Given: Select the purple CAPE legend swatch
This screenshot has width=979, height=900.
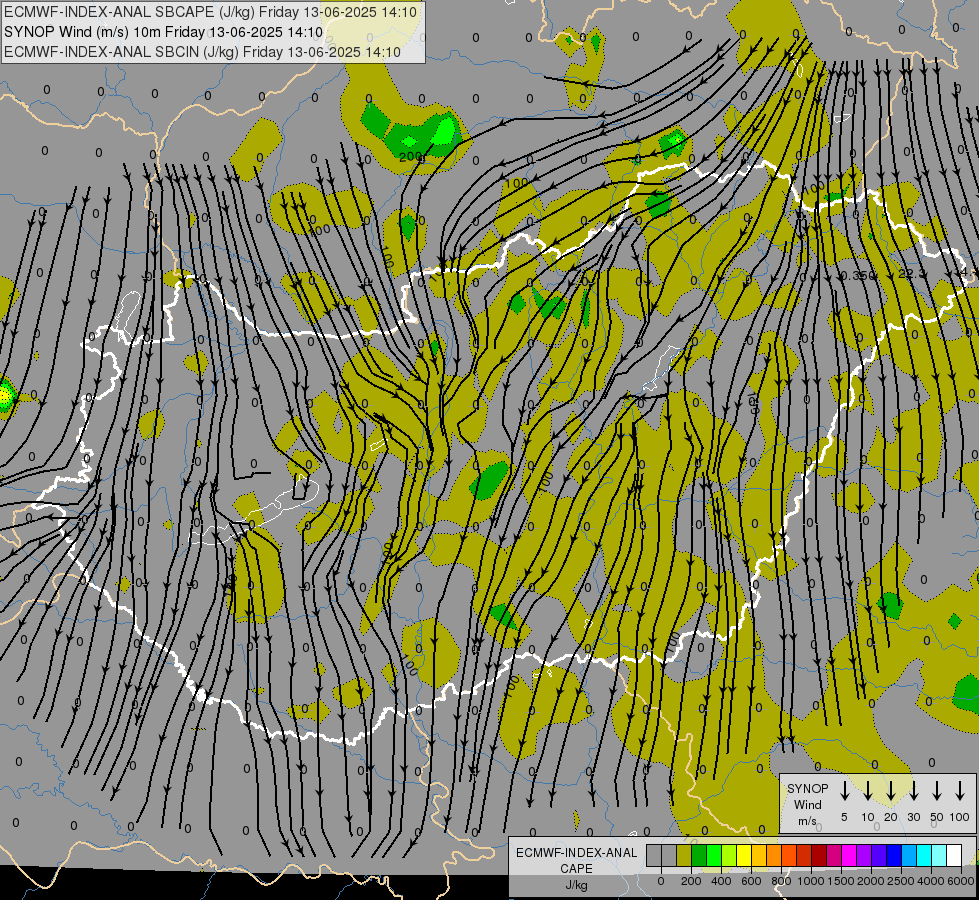Looking at the screenshot, I should point(864,855).
